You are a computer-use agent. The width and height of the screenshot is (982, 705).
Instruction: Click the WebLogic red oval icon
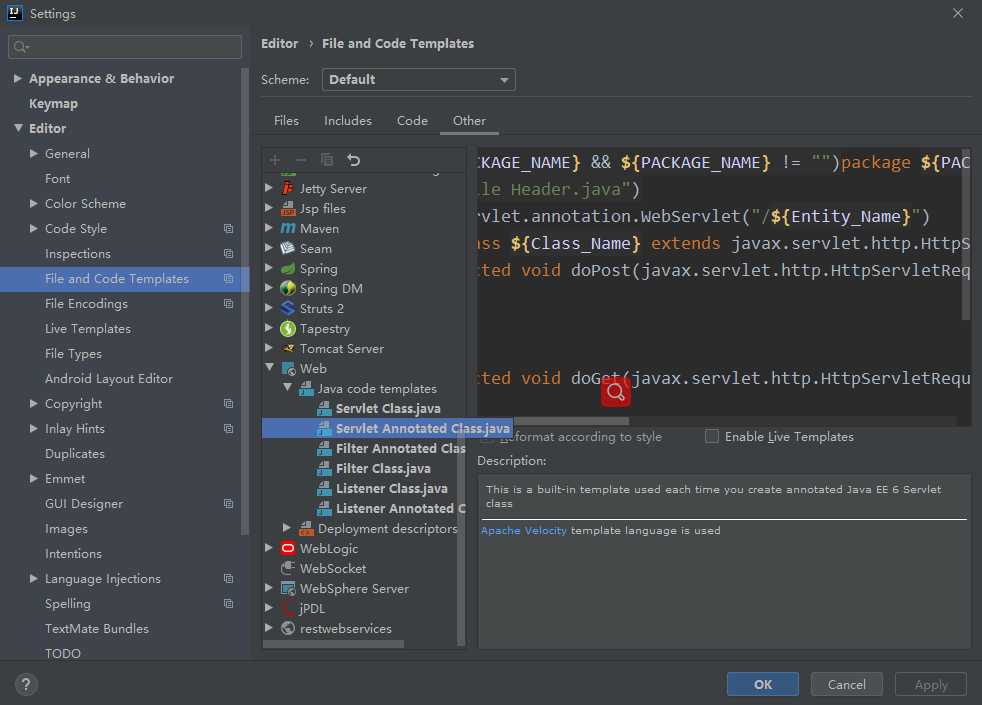coord(288,549)
